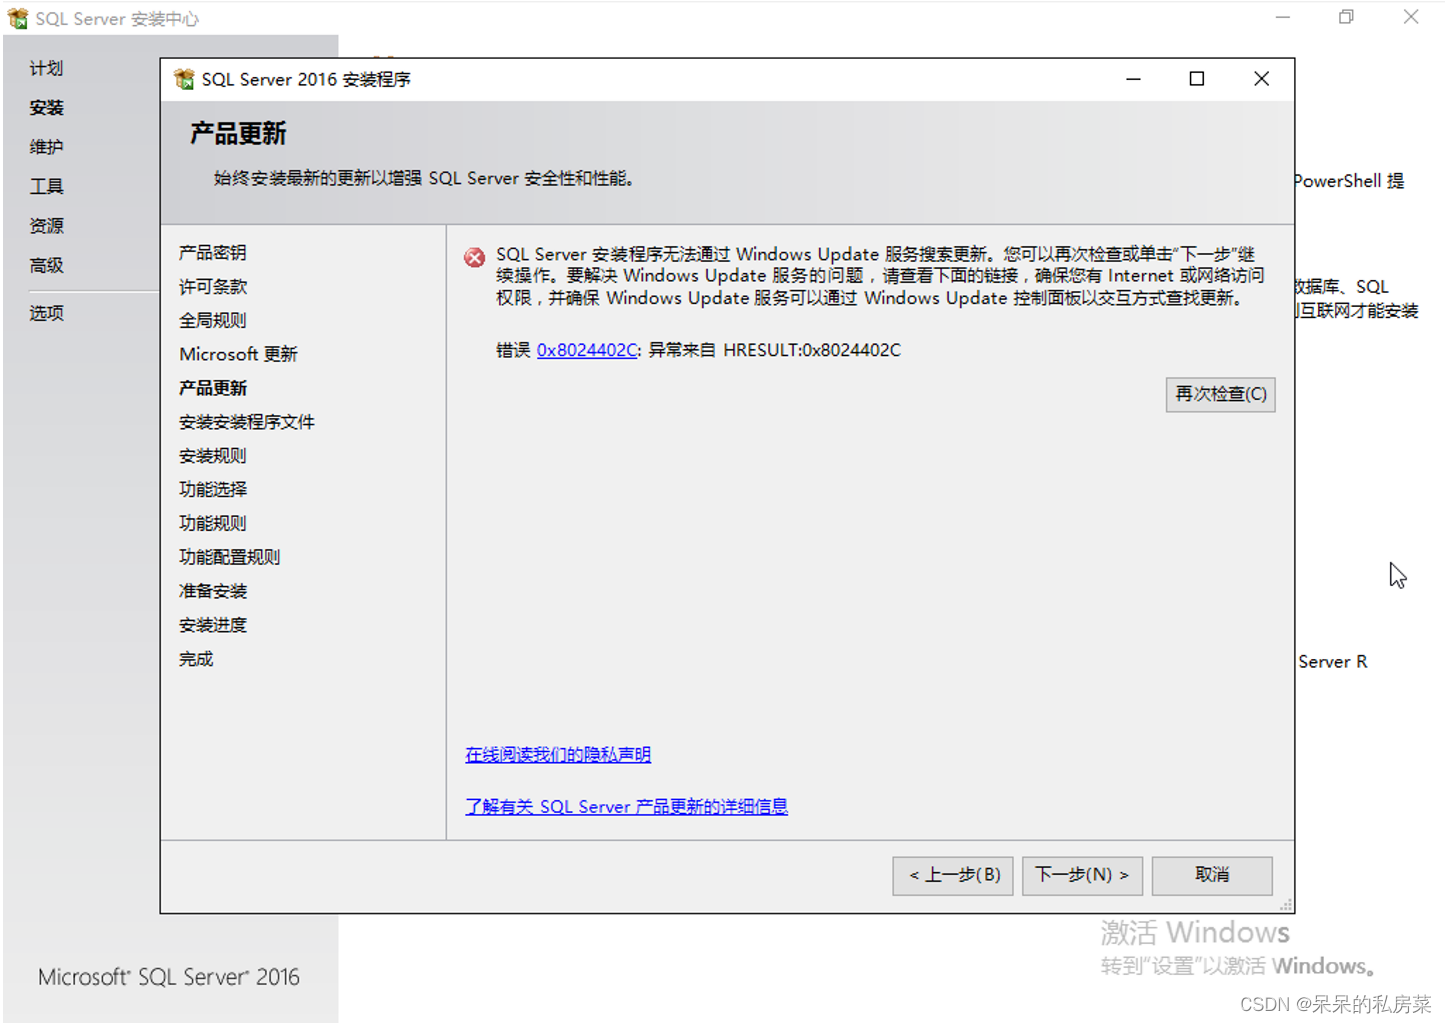Click the setup dialog resize grip corner

pos(1286,905)
